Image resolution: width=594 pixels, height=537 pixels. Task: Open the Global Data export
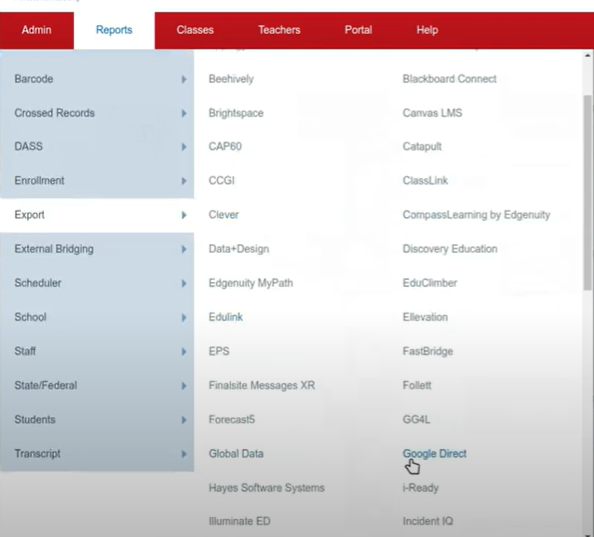coord(236,453)
